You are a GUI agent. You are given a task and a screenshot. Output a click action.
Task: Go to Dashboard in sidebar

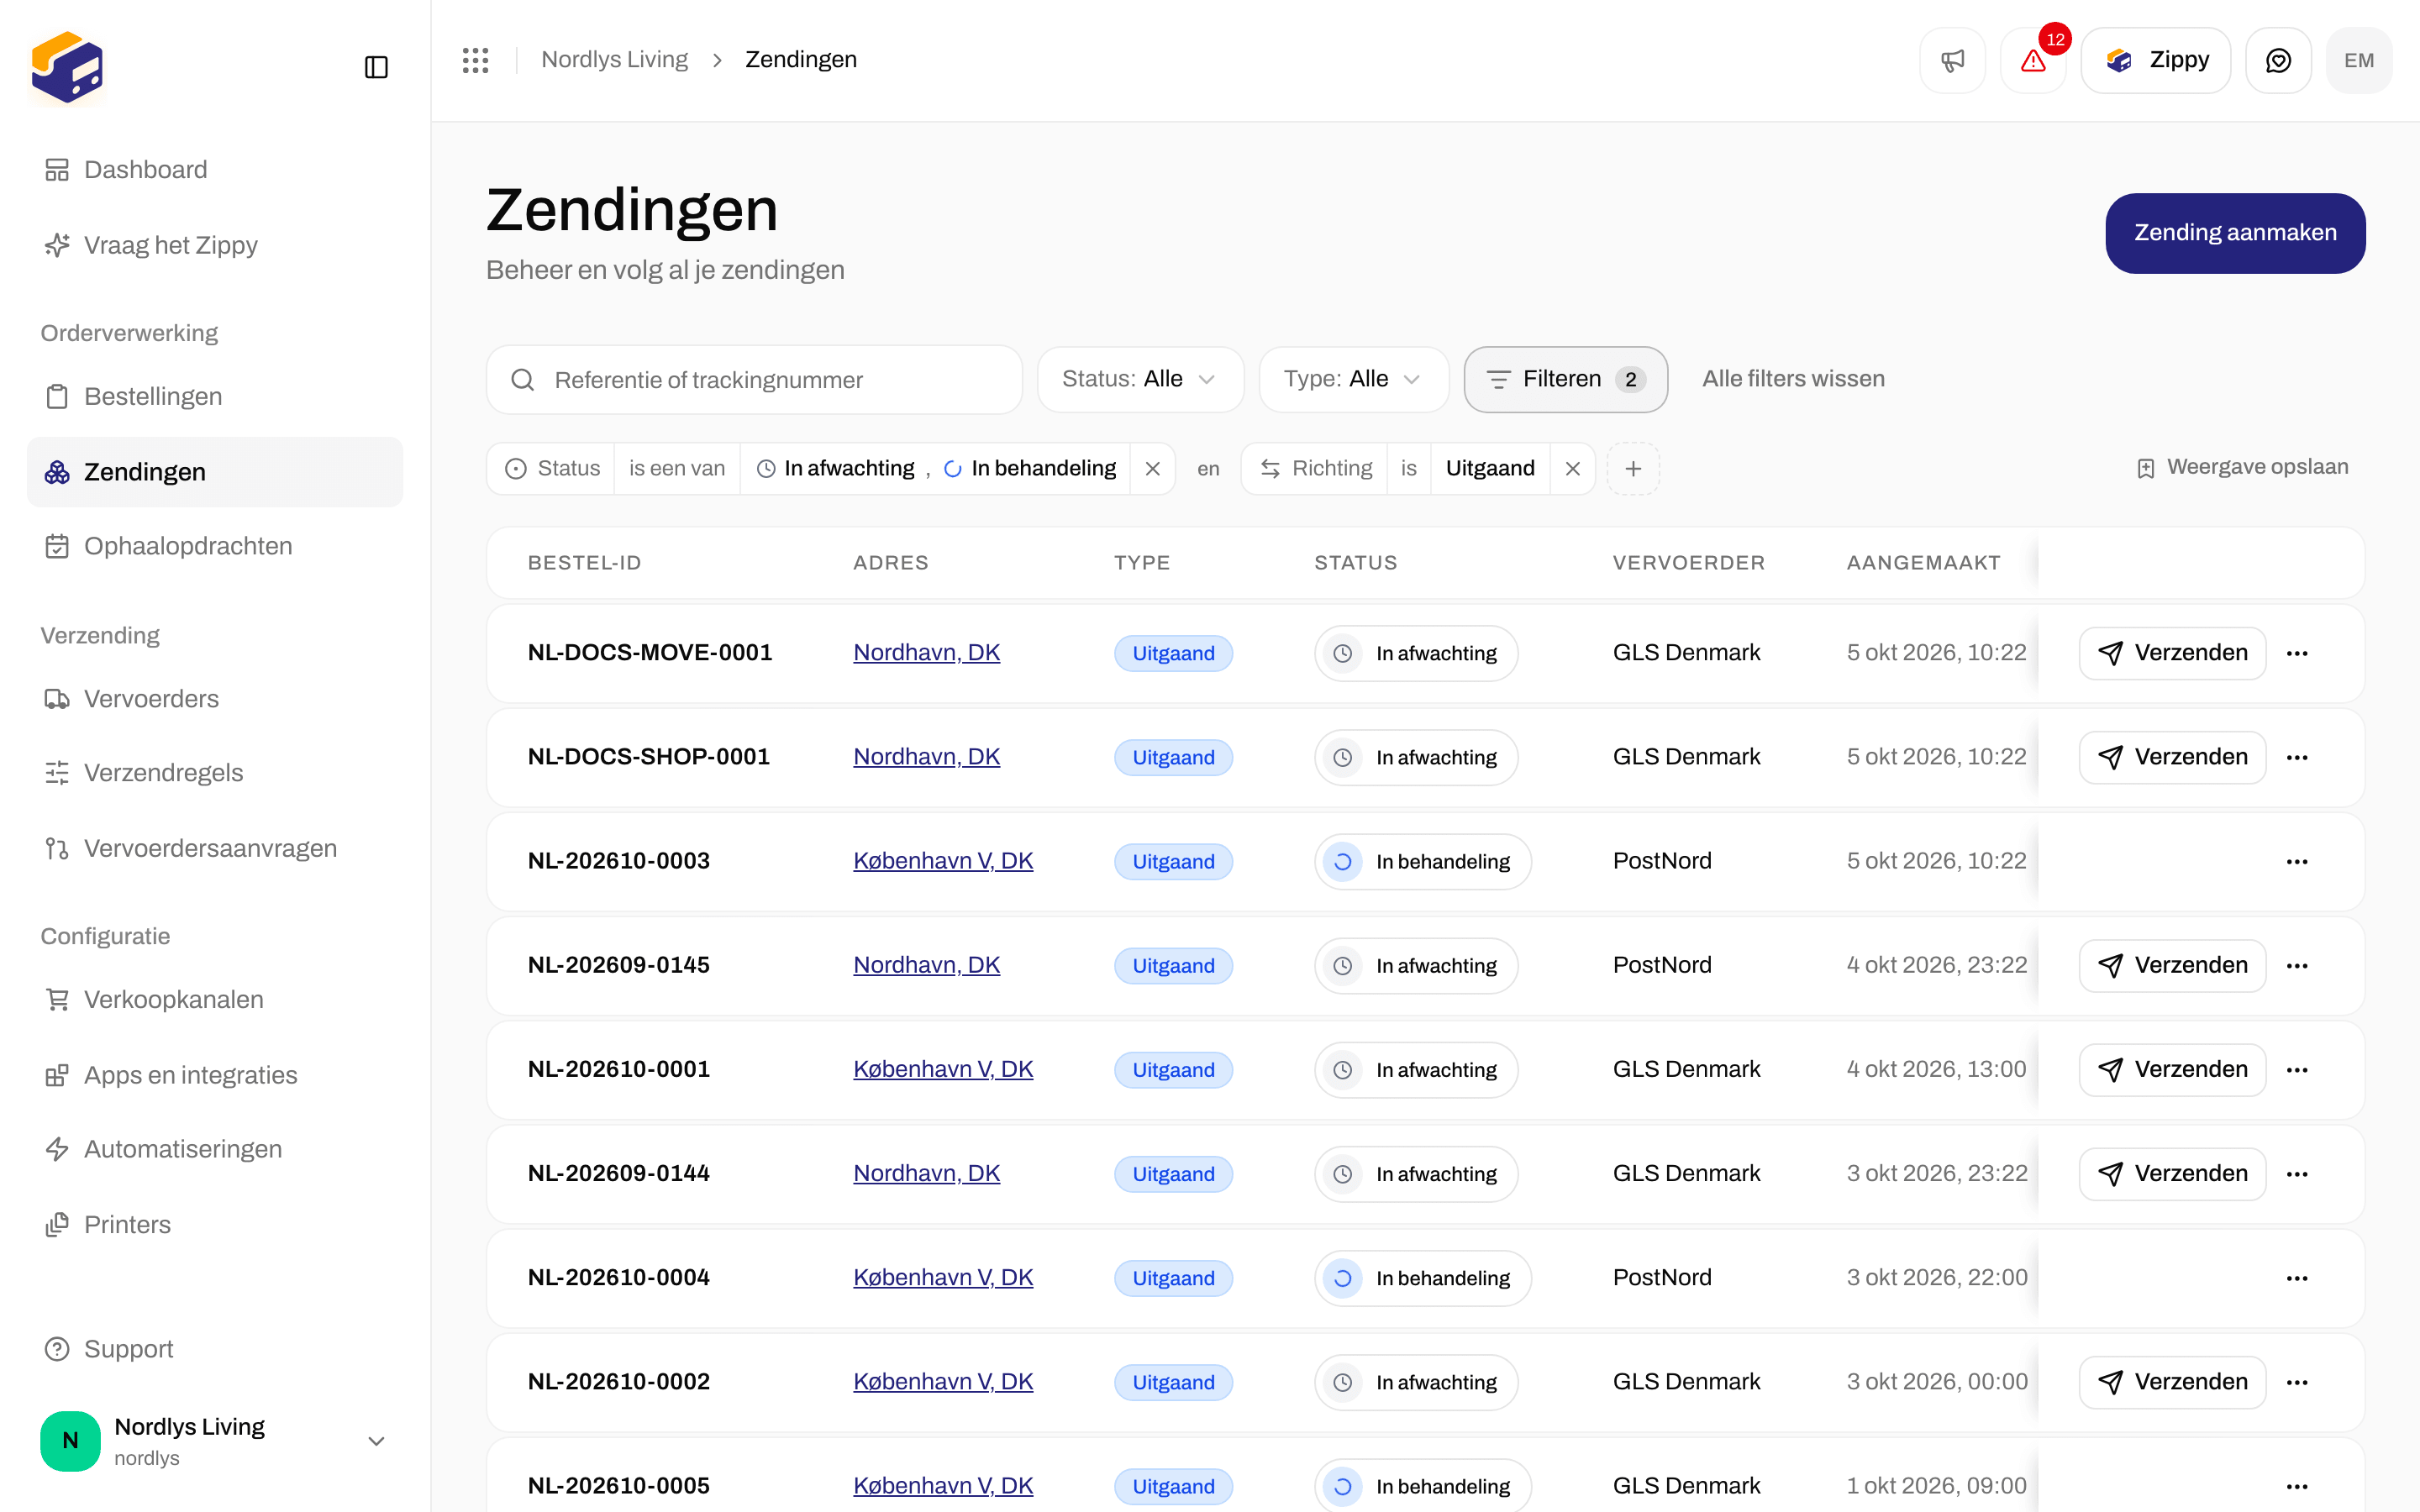(x=214, y=170)
